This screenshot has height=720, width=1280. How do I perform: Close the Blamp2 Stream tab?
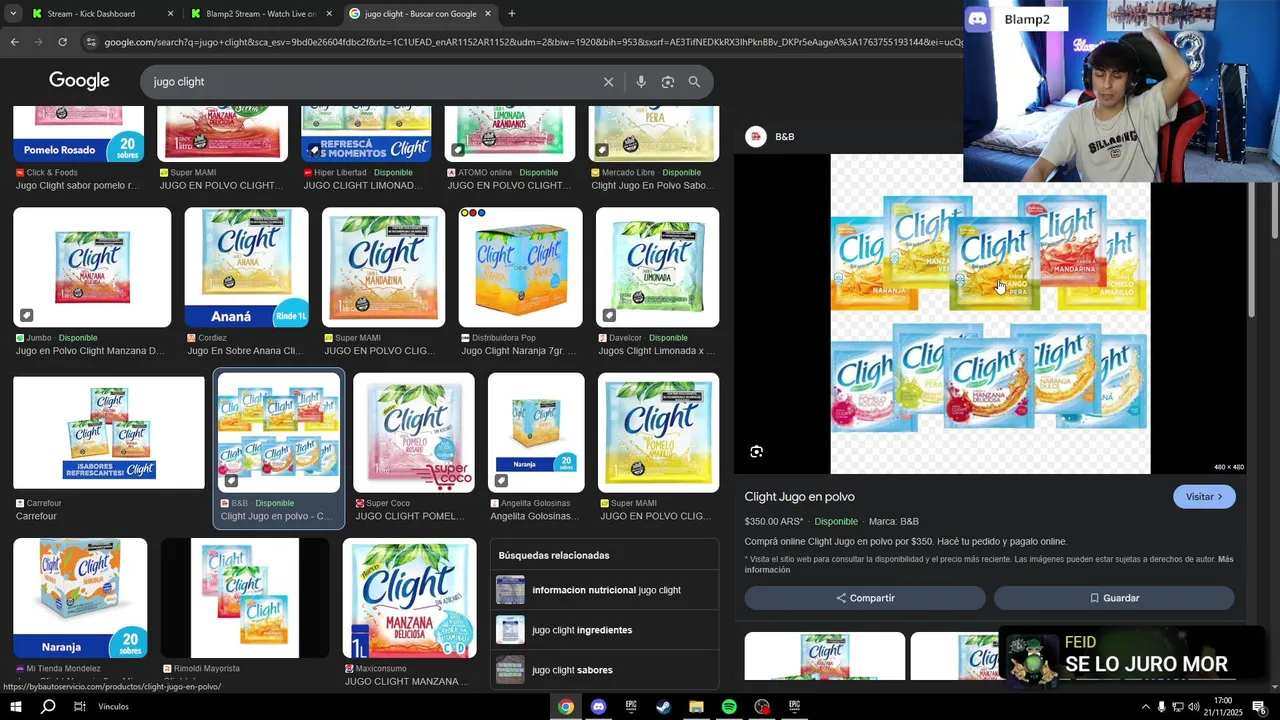329,14
